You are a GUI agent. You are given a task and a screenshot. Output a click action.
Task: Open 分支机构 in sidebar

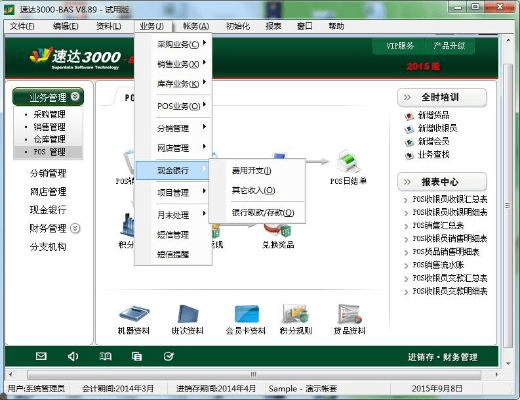48,247
